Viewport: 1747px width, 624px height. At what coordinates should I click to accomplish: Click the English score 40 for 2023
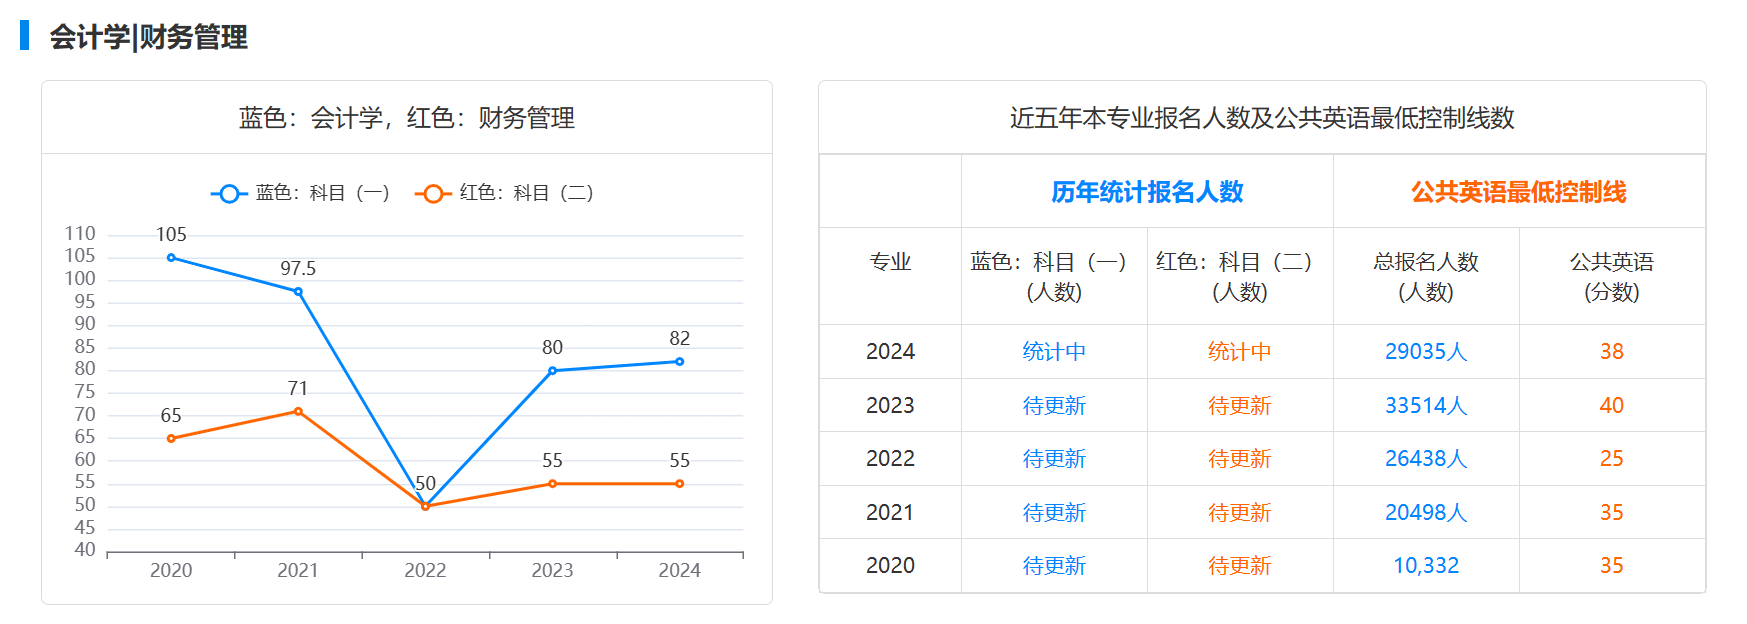click(x=1611, y=406)
